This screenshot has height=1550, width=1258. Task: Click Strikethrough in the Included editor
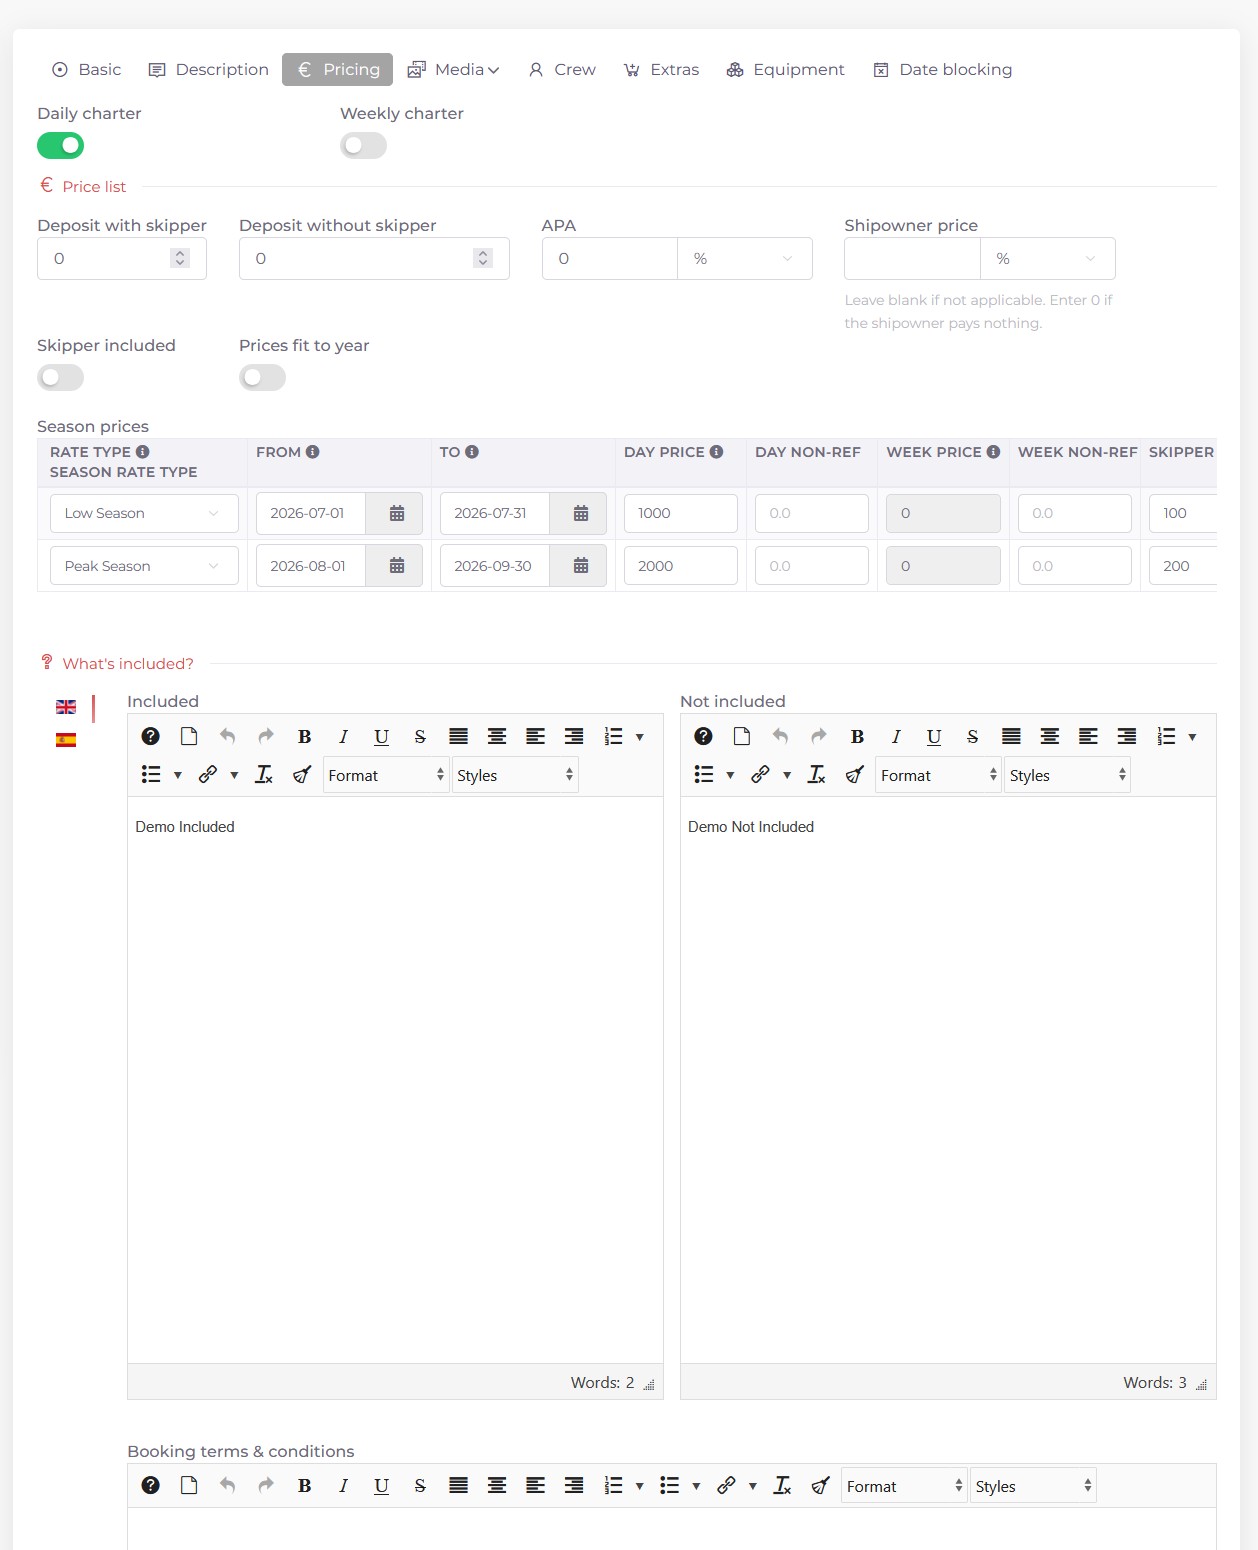coord(420,737)
